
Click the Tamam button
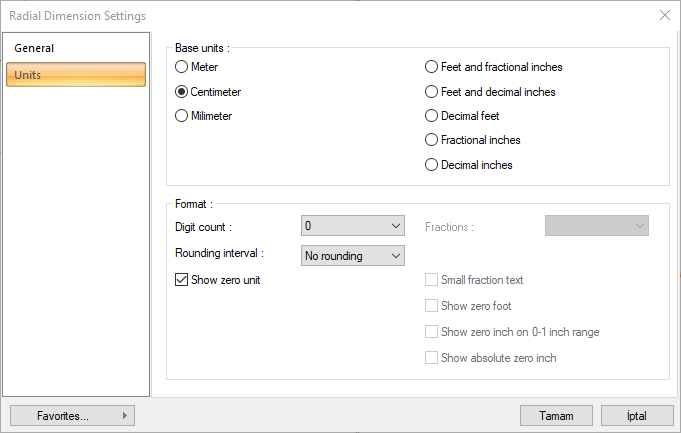click(556, 415)
